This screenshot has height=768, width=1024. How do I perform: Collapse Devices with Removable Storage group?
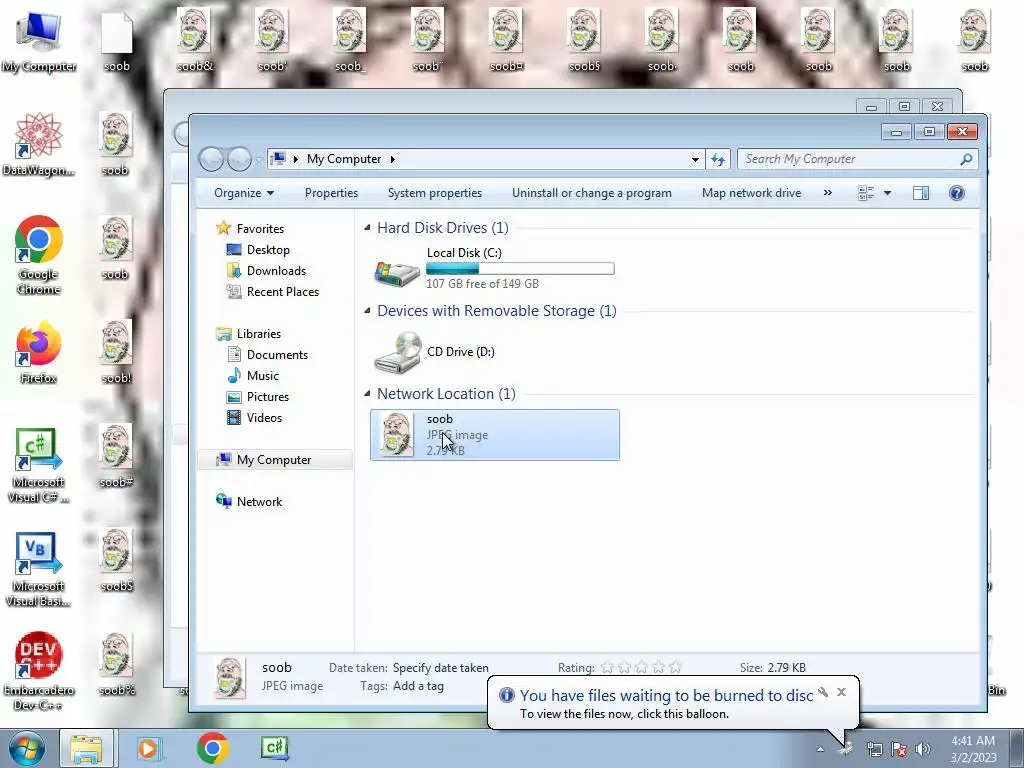pyautogui.click(x=368, y=310)
